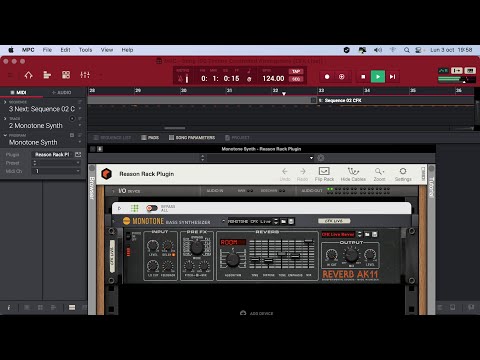480x360 pixels.
Task: Click the ROOM algorithm display
Action: 232,242
